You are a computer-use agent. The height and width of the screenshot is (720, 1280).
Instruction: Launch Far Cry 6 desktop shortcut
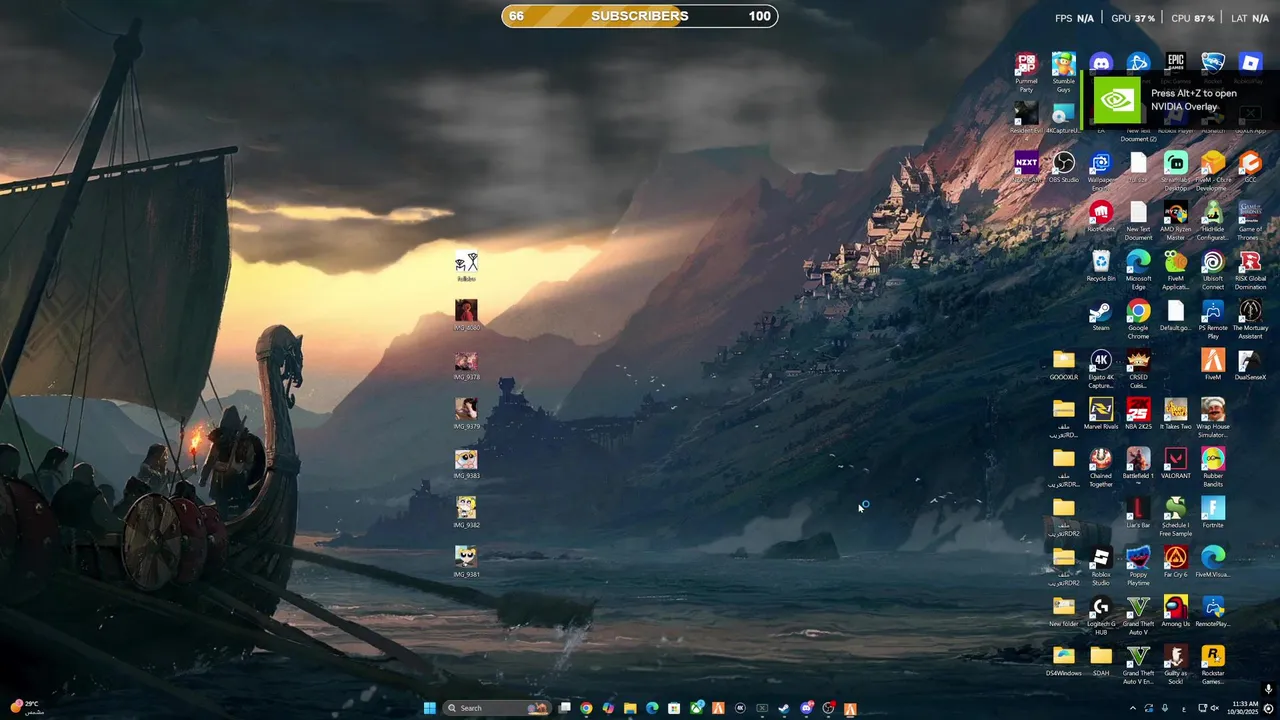[x=1175, y=560]
